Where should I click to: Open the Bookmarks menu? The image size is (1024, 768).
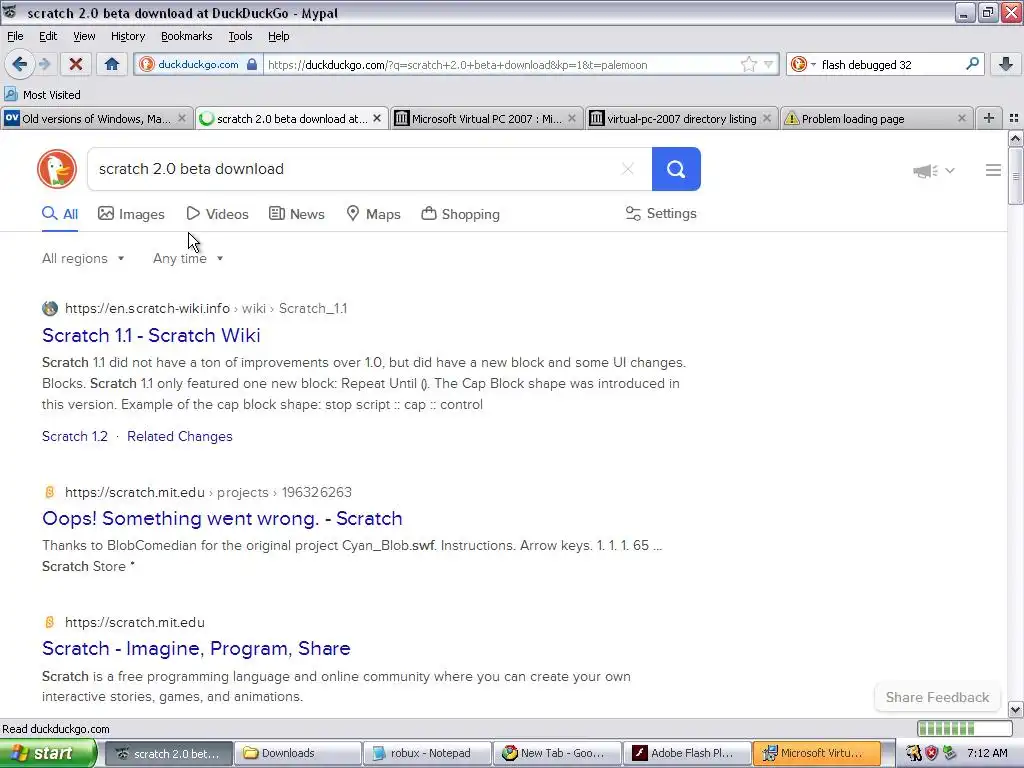[187, 36]
